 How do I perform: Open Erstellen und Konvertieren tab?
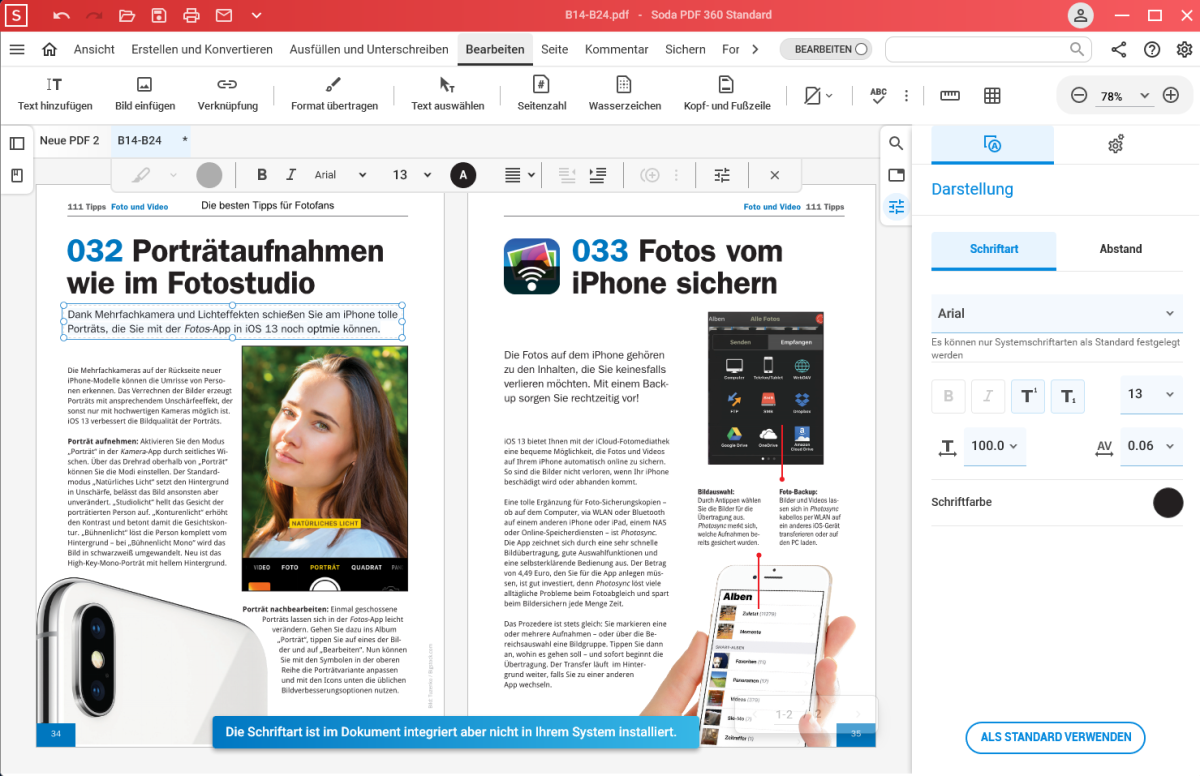202,49
